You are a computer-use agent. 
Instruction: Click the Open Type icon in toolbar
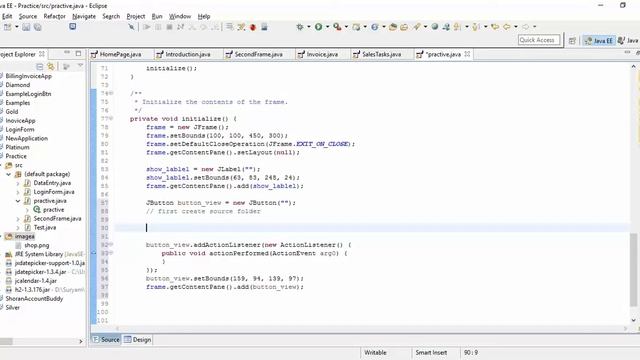(393, 27)
